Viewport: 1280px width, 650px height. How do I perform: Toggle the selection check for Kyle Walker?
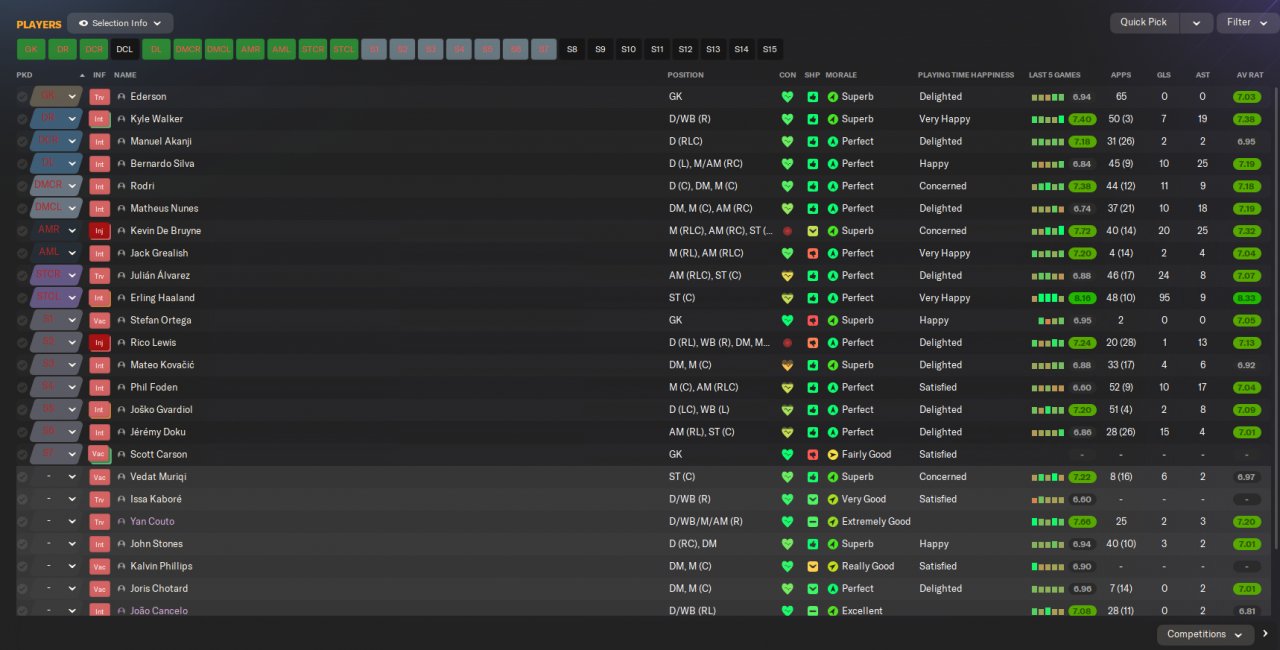click(x=22, y=119)
